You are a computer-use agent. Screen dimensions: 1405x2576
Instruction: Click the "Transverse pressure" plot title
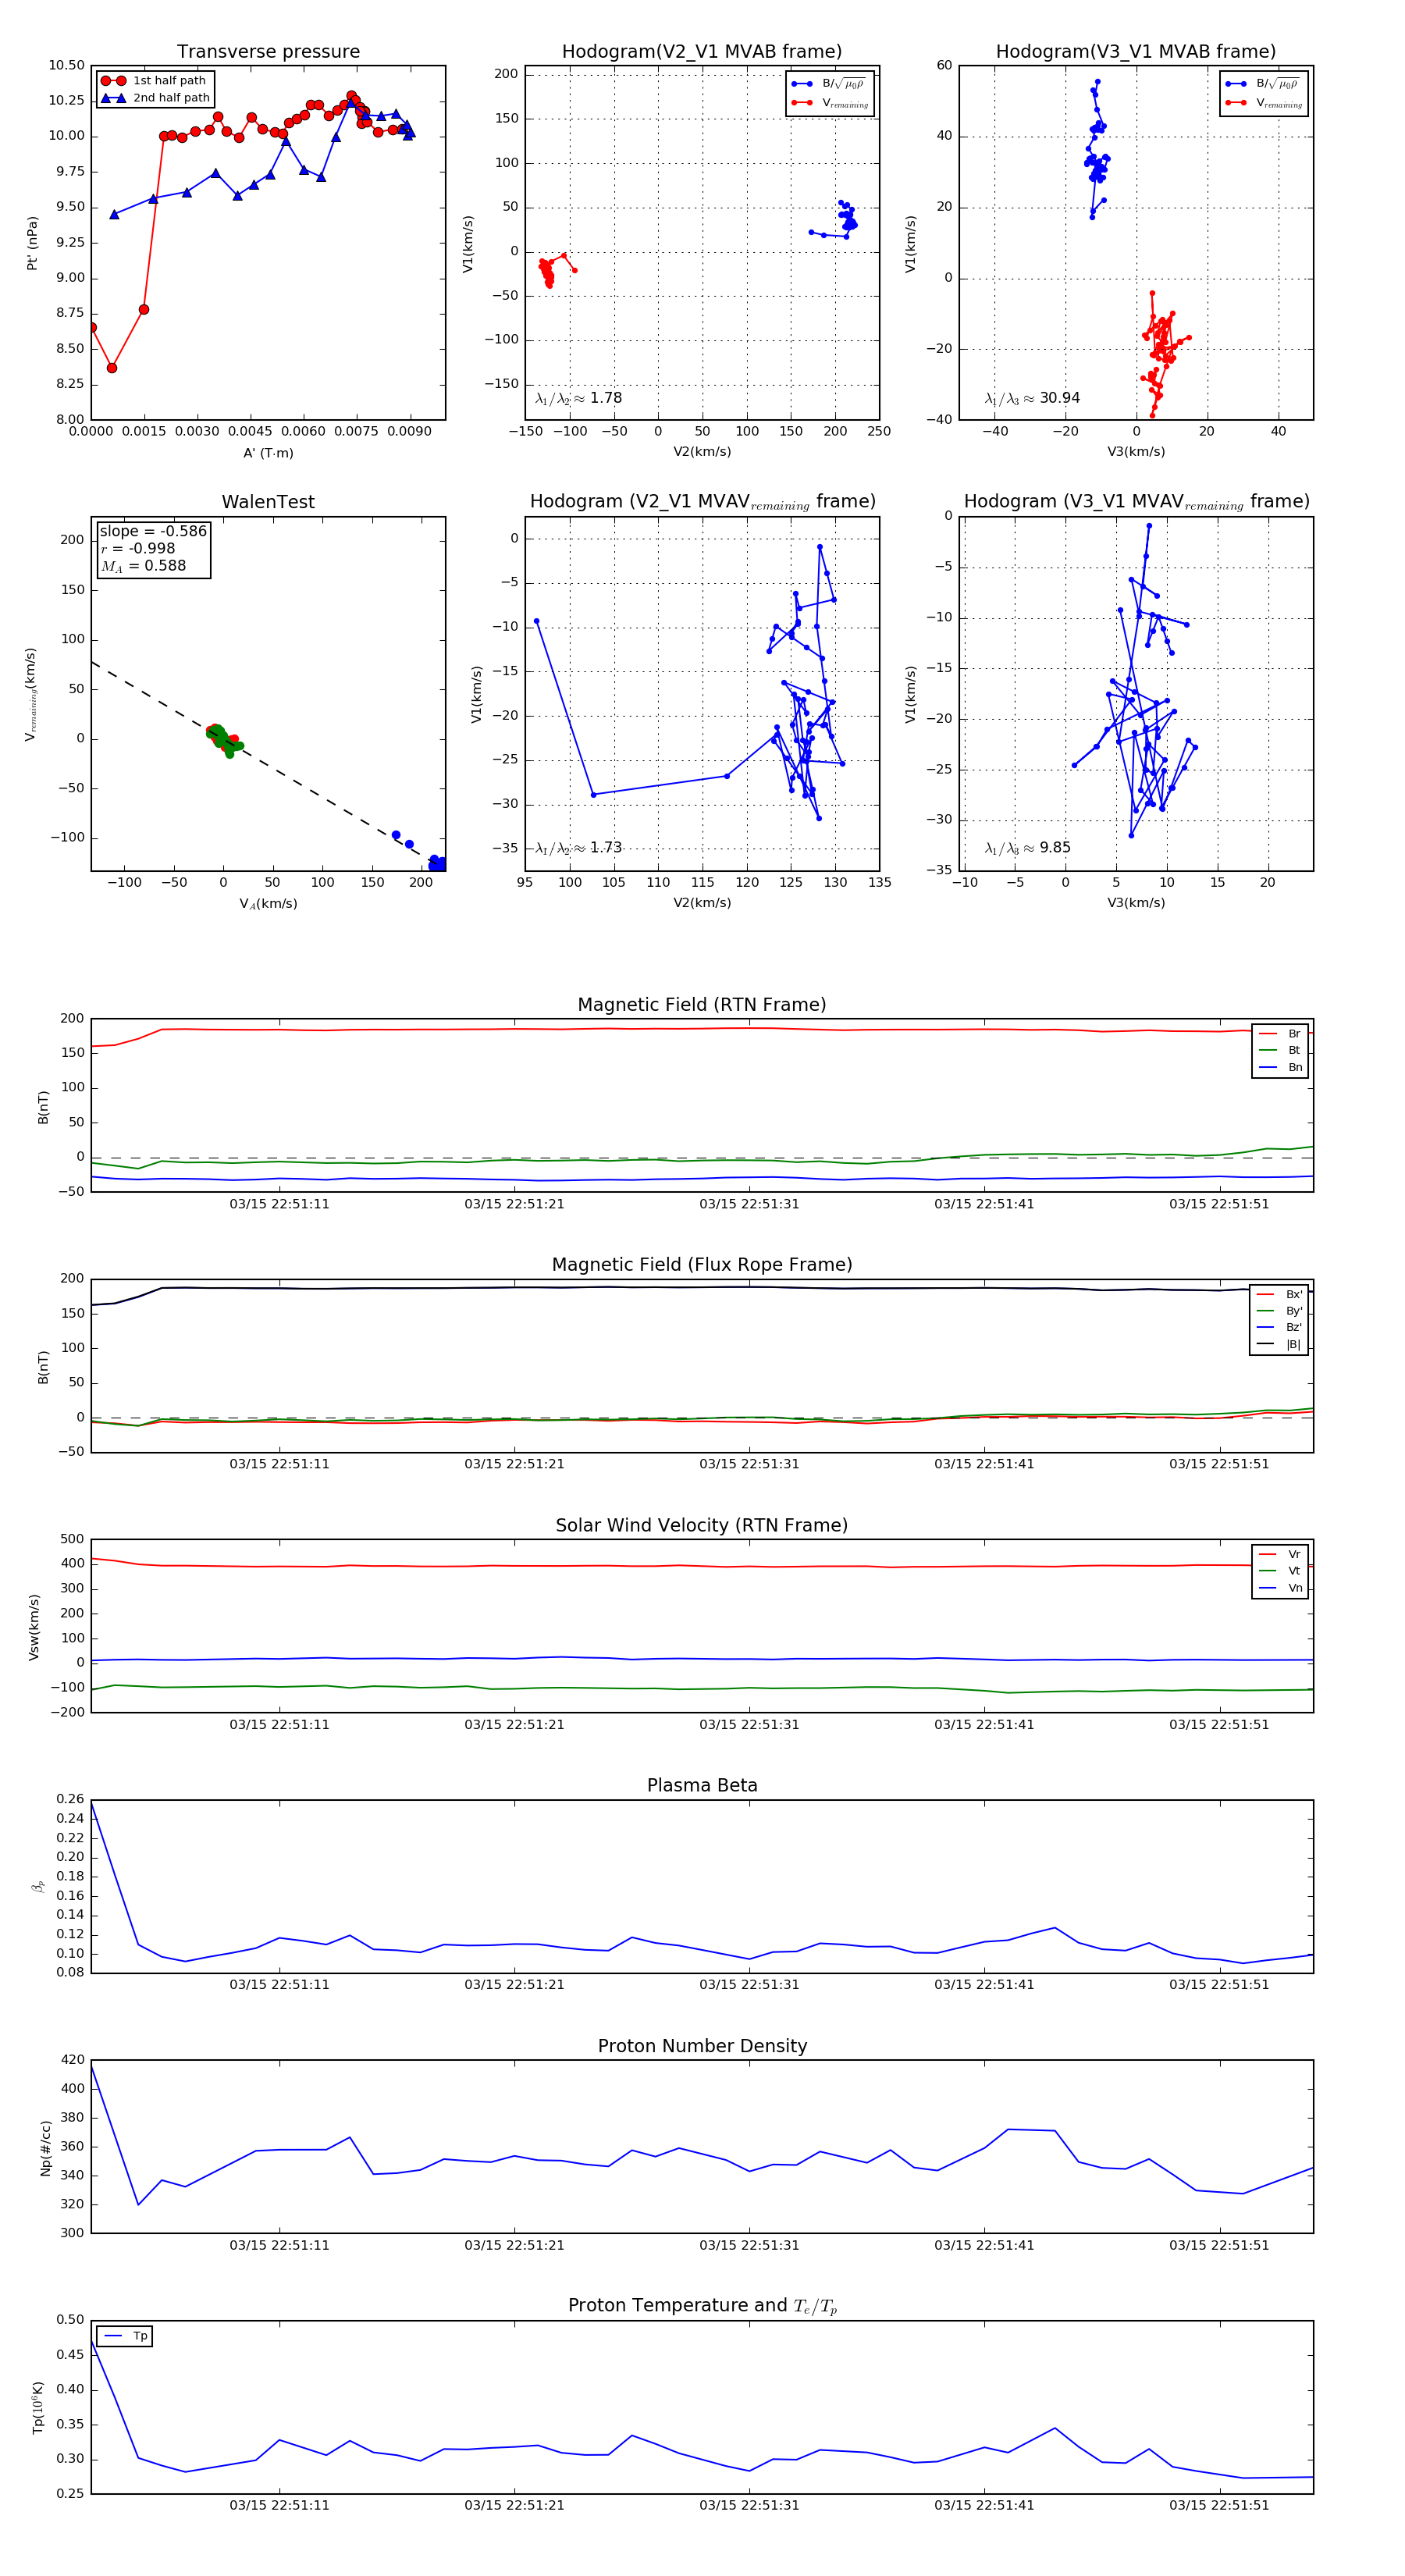click(x=268, y=52)
